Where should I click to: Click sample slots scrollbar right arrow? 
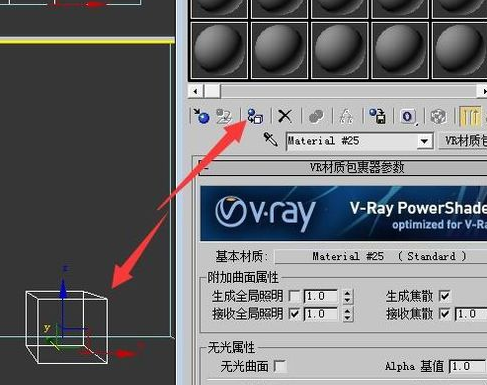tap(482, 91)
